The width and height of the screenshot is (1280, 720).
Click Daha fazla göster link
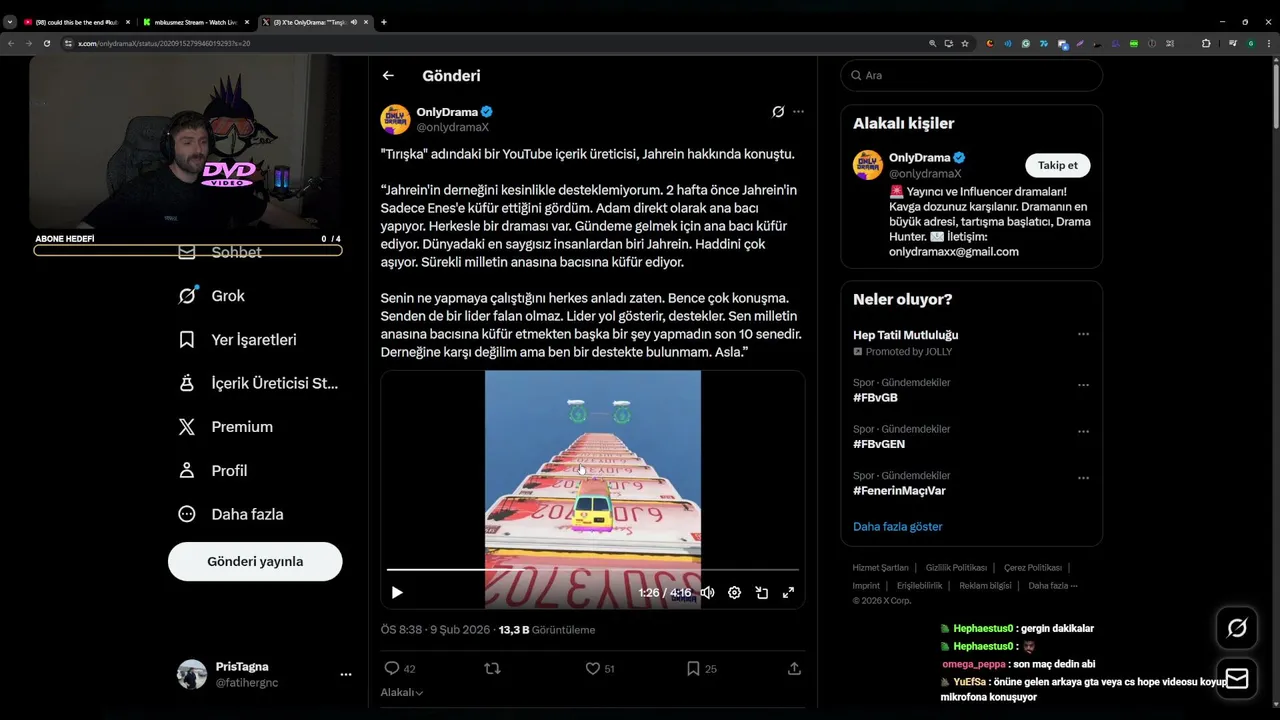pos(897,527)
